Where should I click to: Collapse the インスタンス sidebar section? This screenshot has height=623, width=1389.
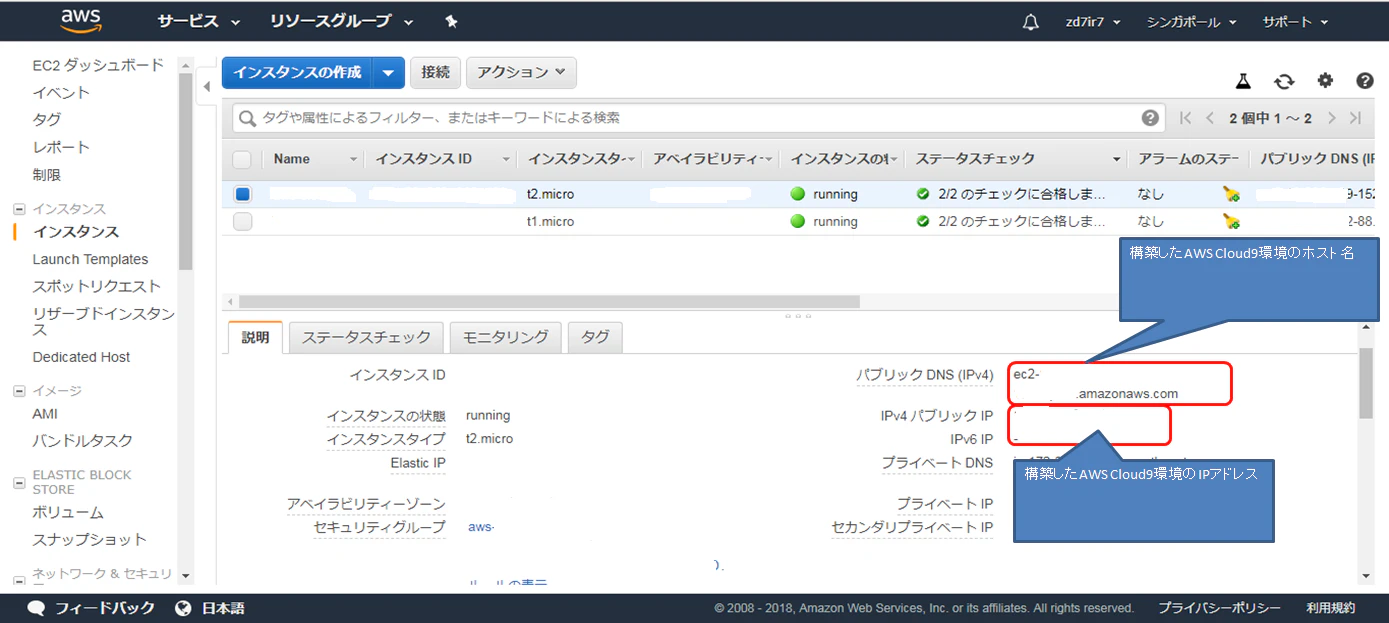(x=18, y=209)
